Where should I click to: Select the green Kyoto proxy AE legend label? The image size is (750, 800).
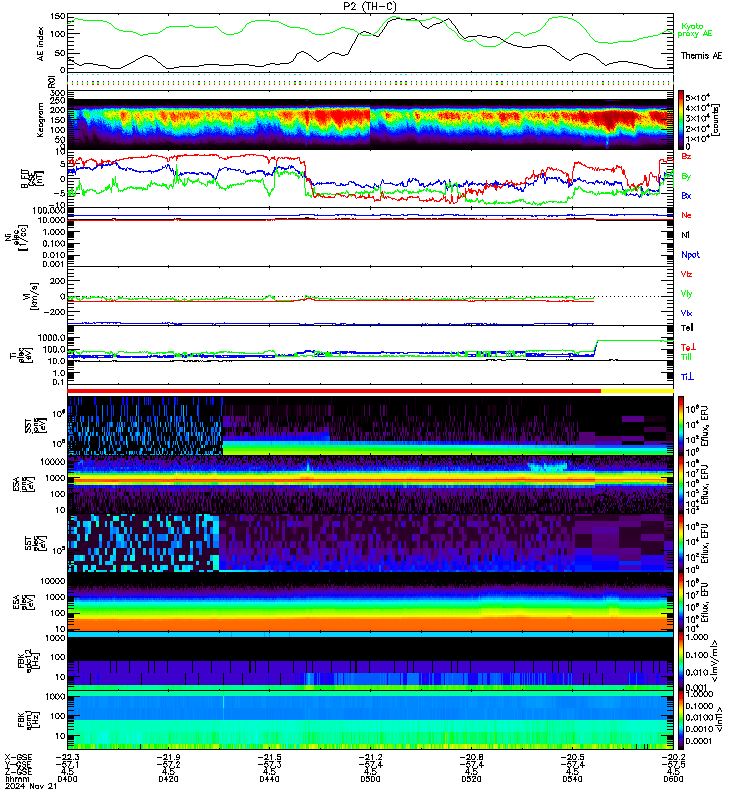point(694,30)
